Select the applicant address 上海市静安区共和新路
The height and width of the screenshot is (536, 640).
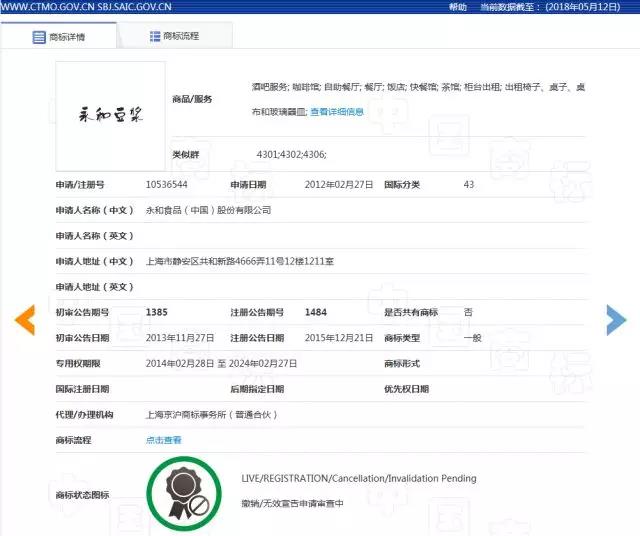240,261
